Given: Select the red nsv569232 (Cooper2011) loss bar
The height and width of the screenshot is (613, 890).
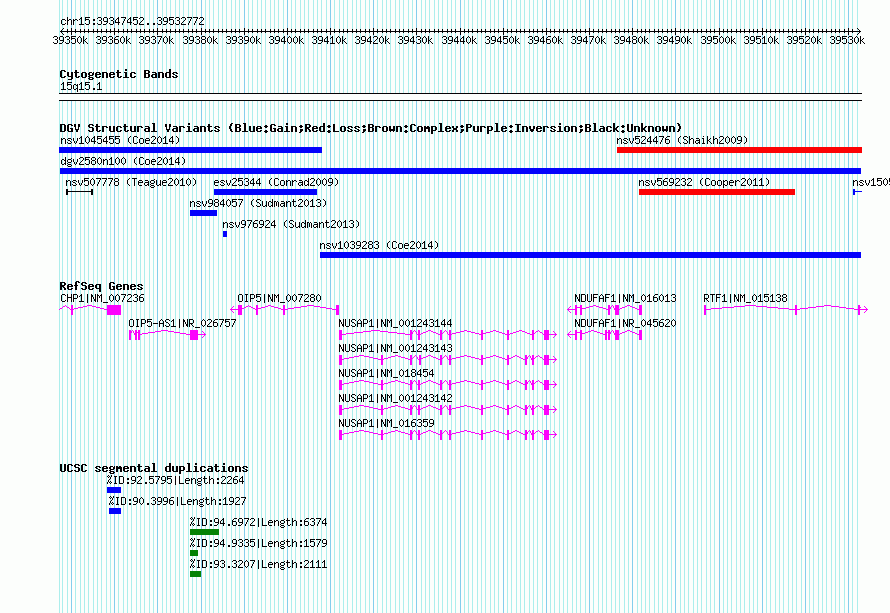Looking at the screenshot, I should point(717,192).
